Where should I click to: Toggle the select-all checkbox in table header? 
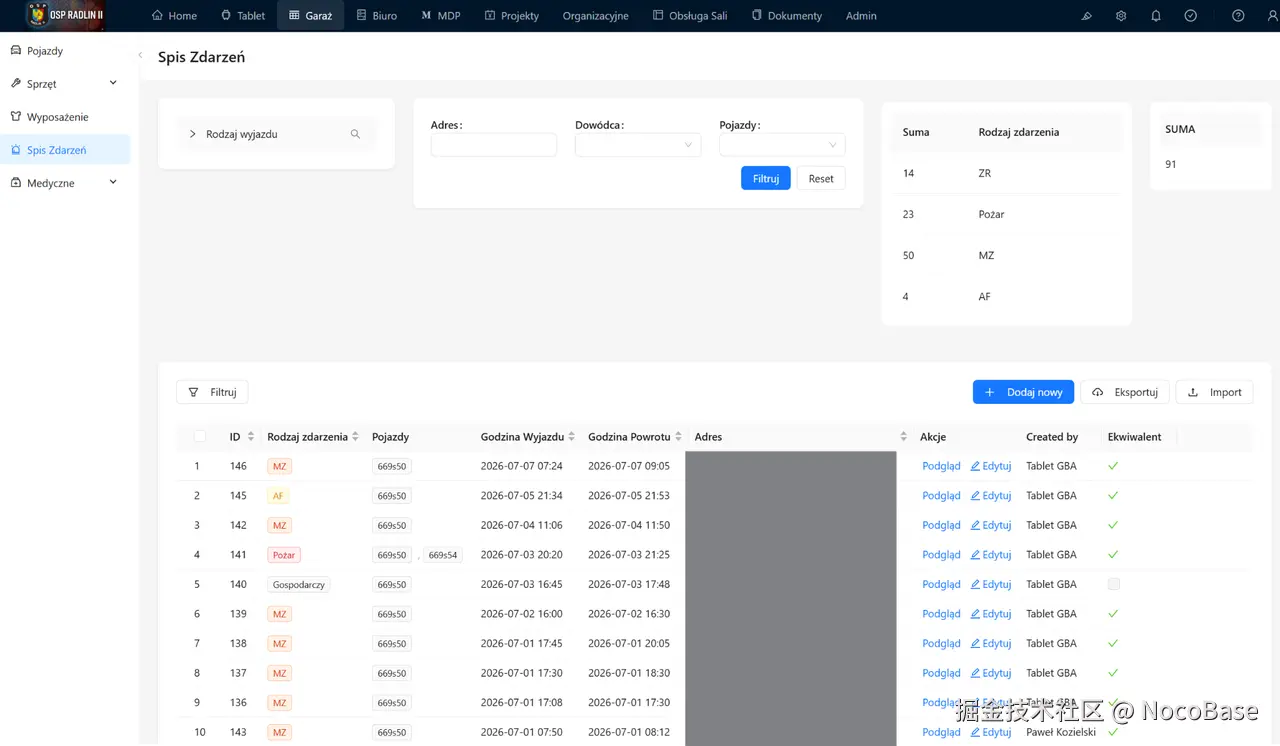point(200,437)
